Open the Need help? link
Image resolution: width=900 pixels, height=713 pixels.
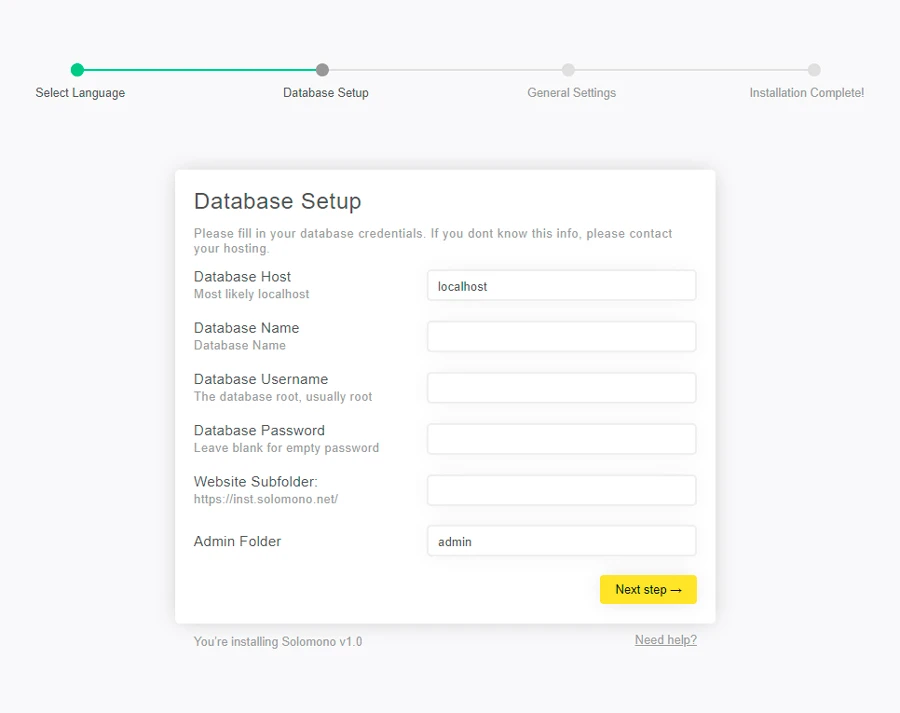coord(665,640)
